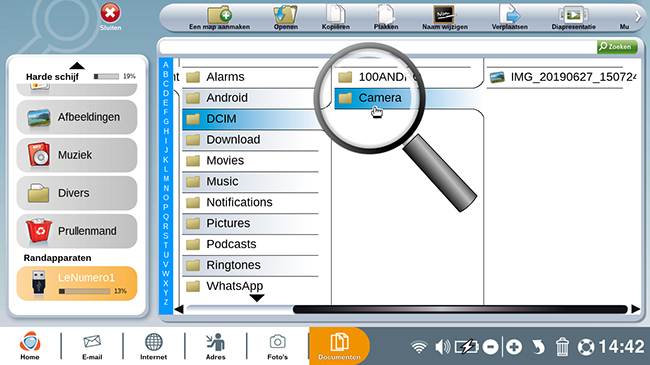Click the back undo arrow icon
The height and width of the screenshot is (365, 650).
point(538,347)
